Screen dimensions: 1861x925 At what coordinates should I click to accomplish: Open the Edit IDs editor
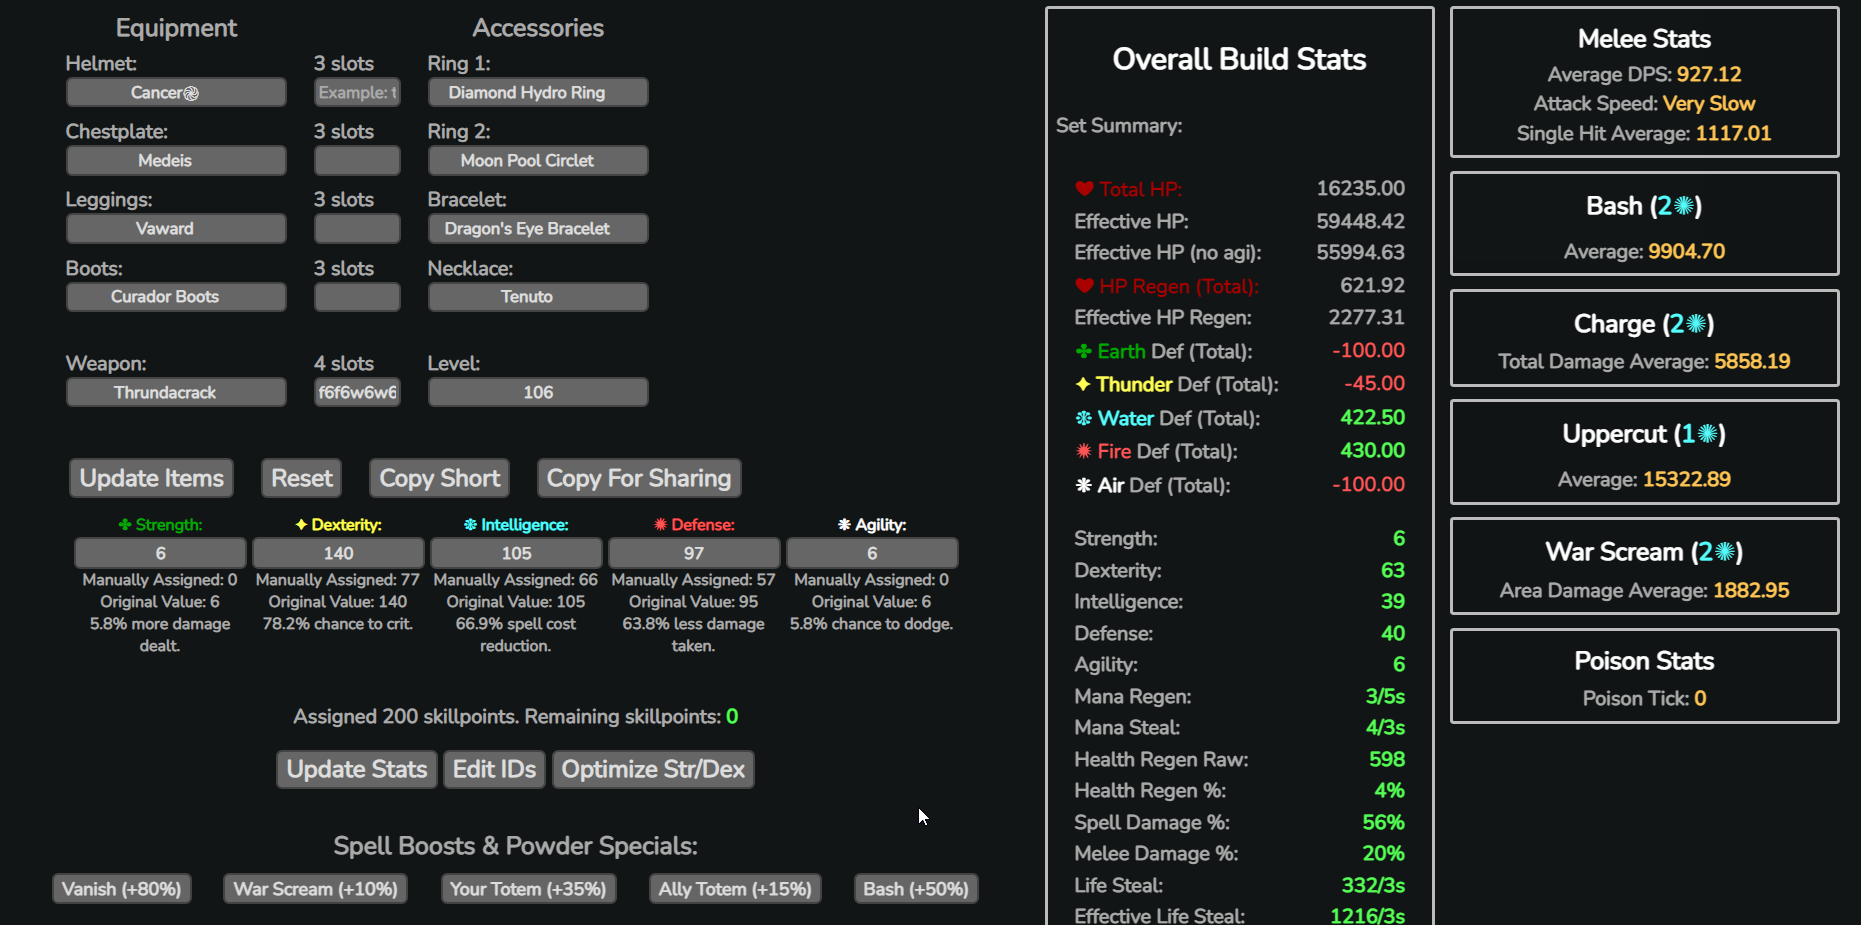tap(495, 769)
